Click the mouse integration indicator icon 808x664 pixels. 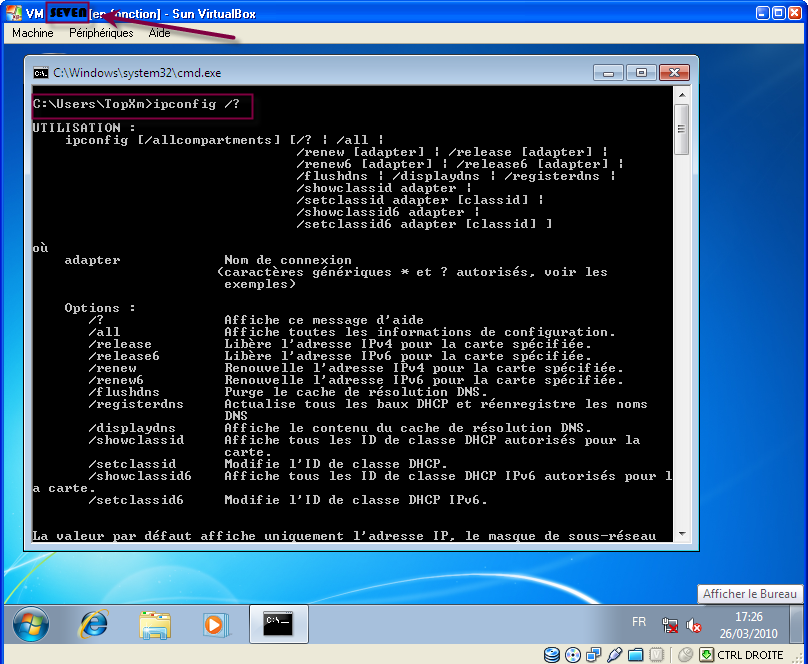(685, 654)
